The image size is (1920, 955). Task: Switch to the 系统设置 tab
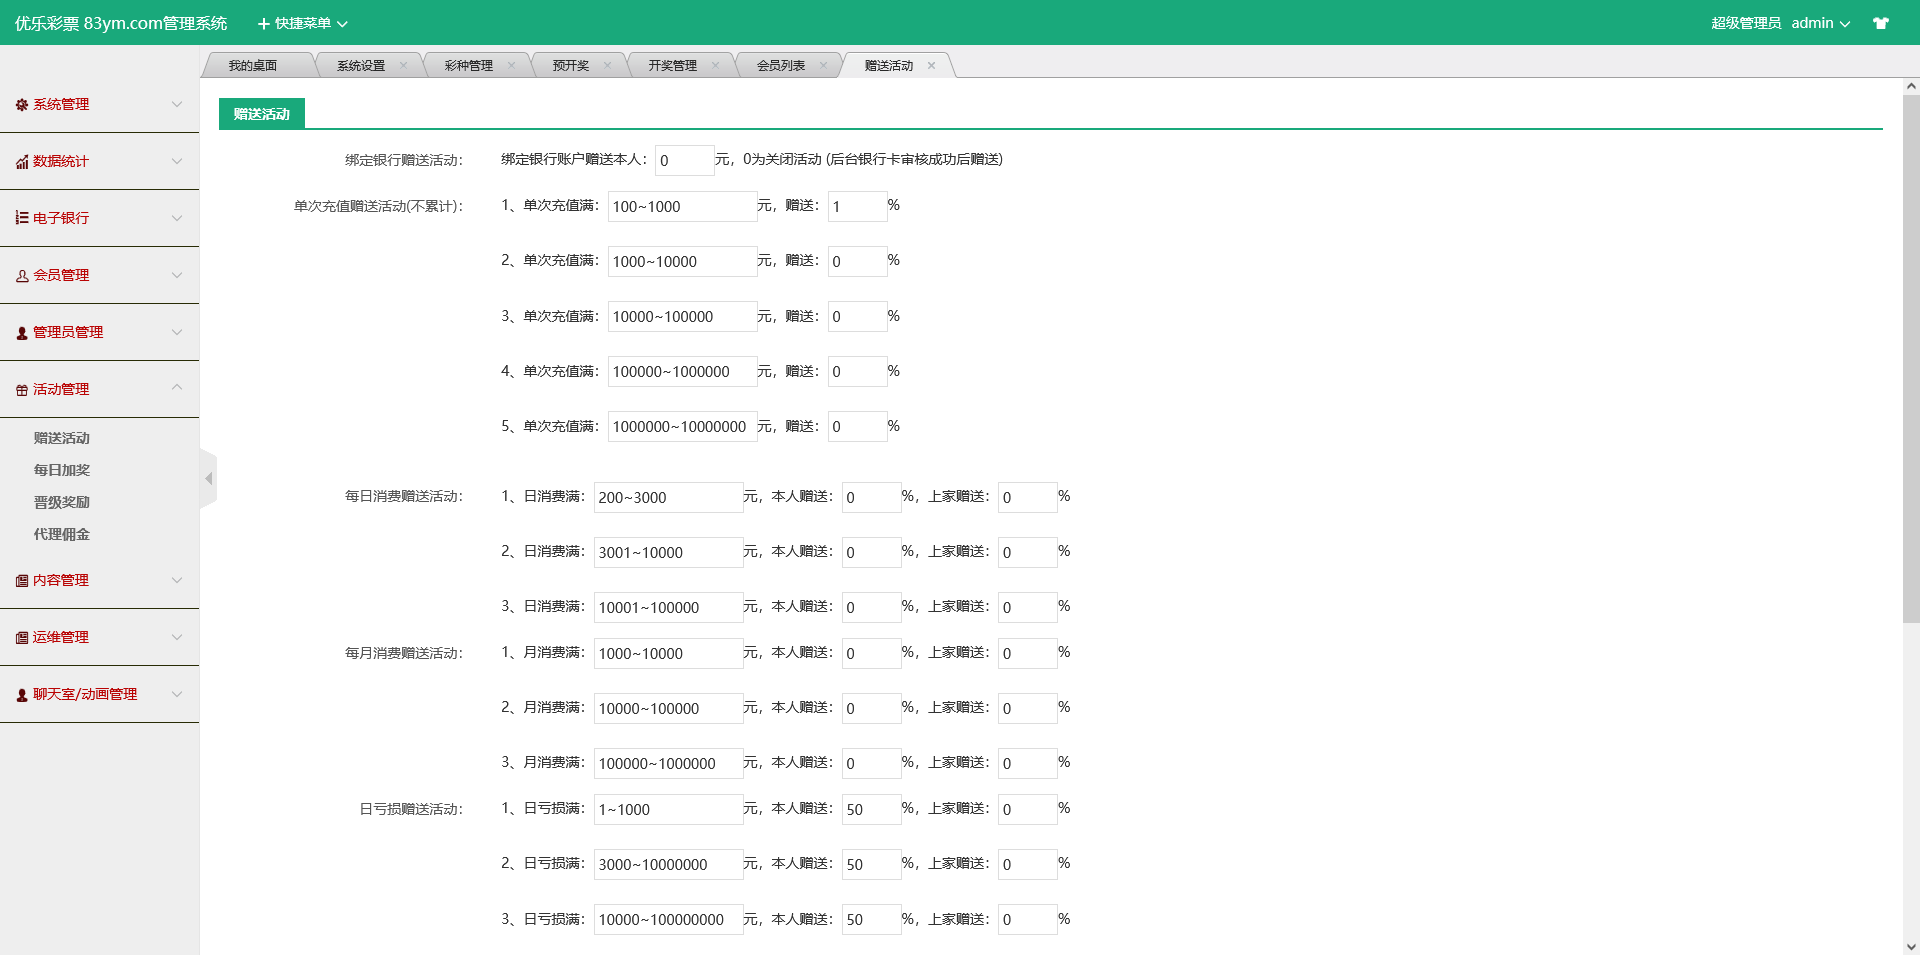pos(361,65)
